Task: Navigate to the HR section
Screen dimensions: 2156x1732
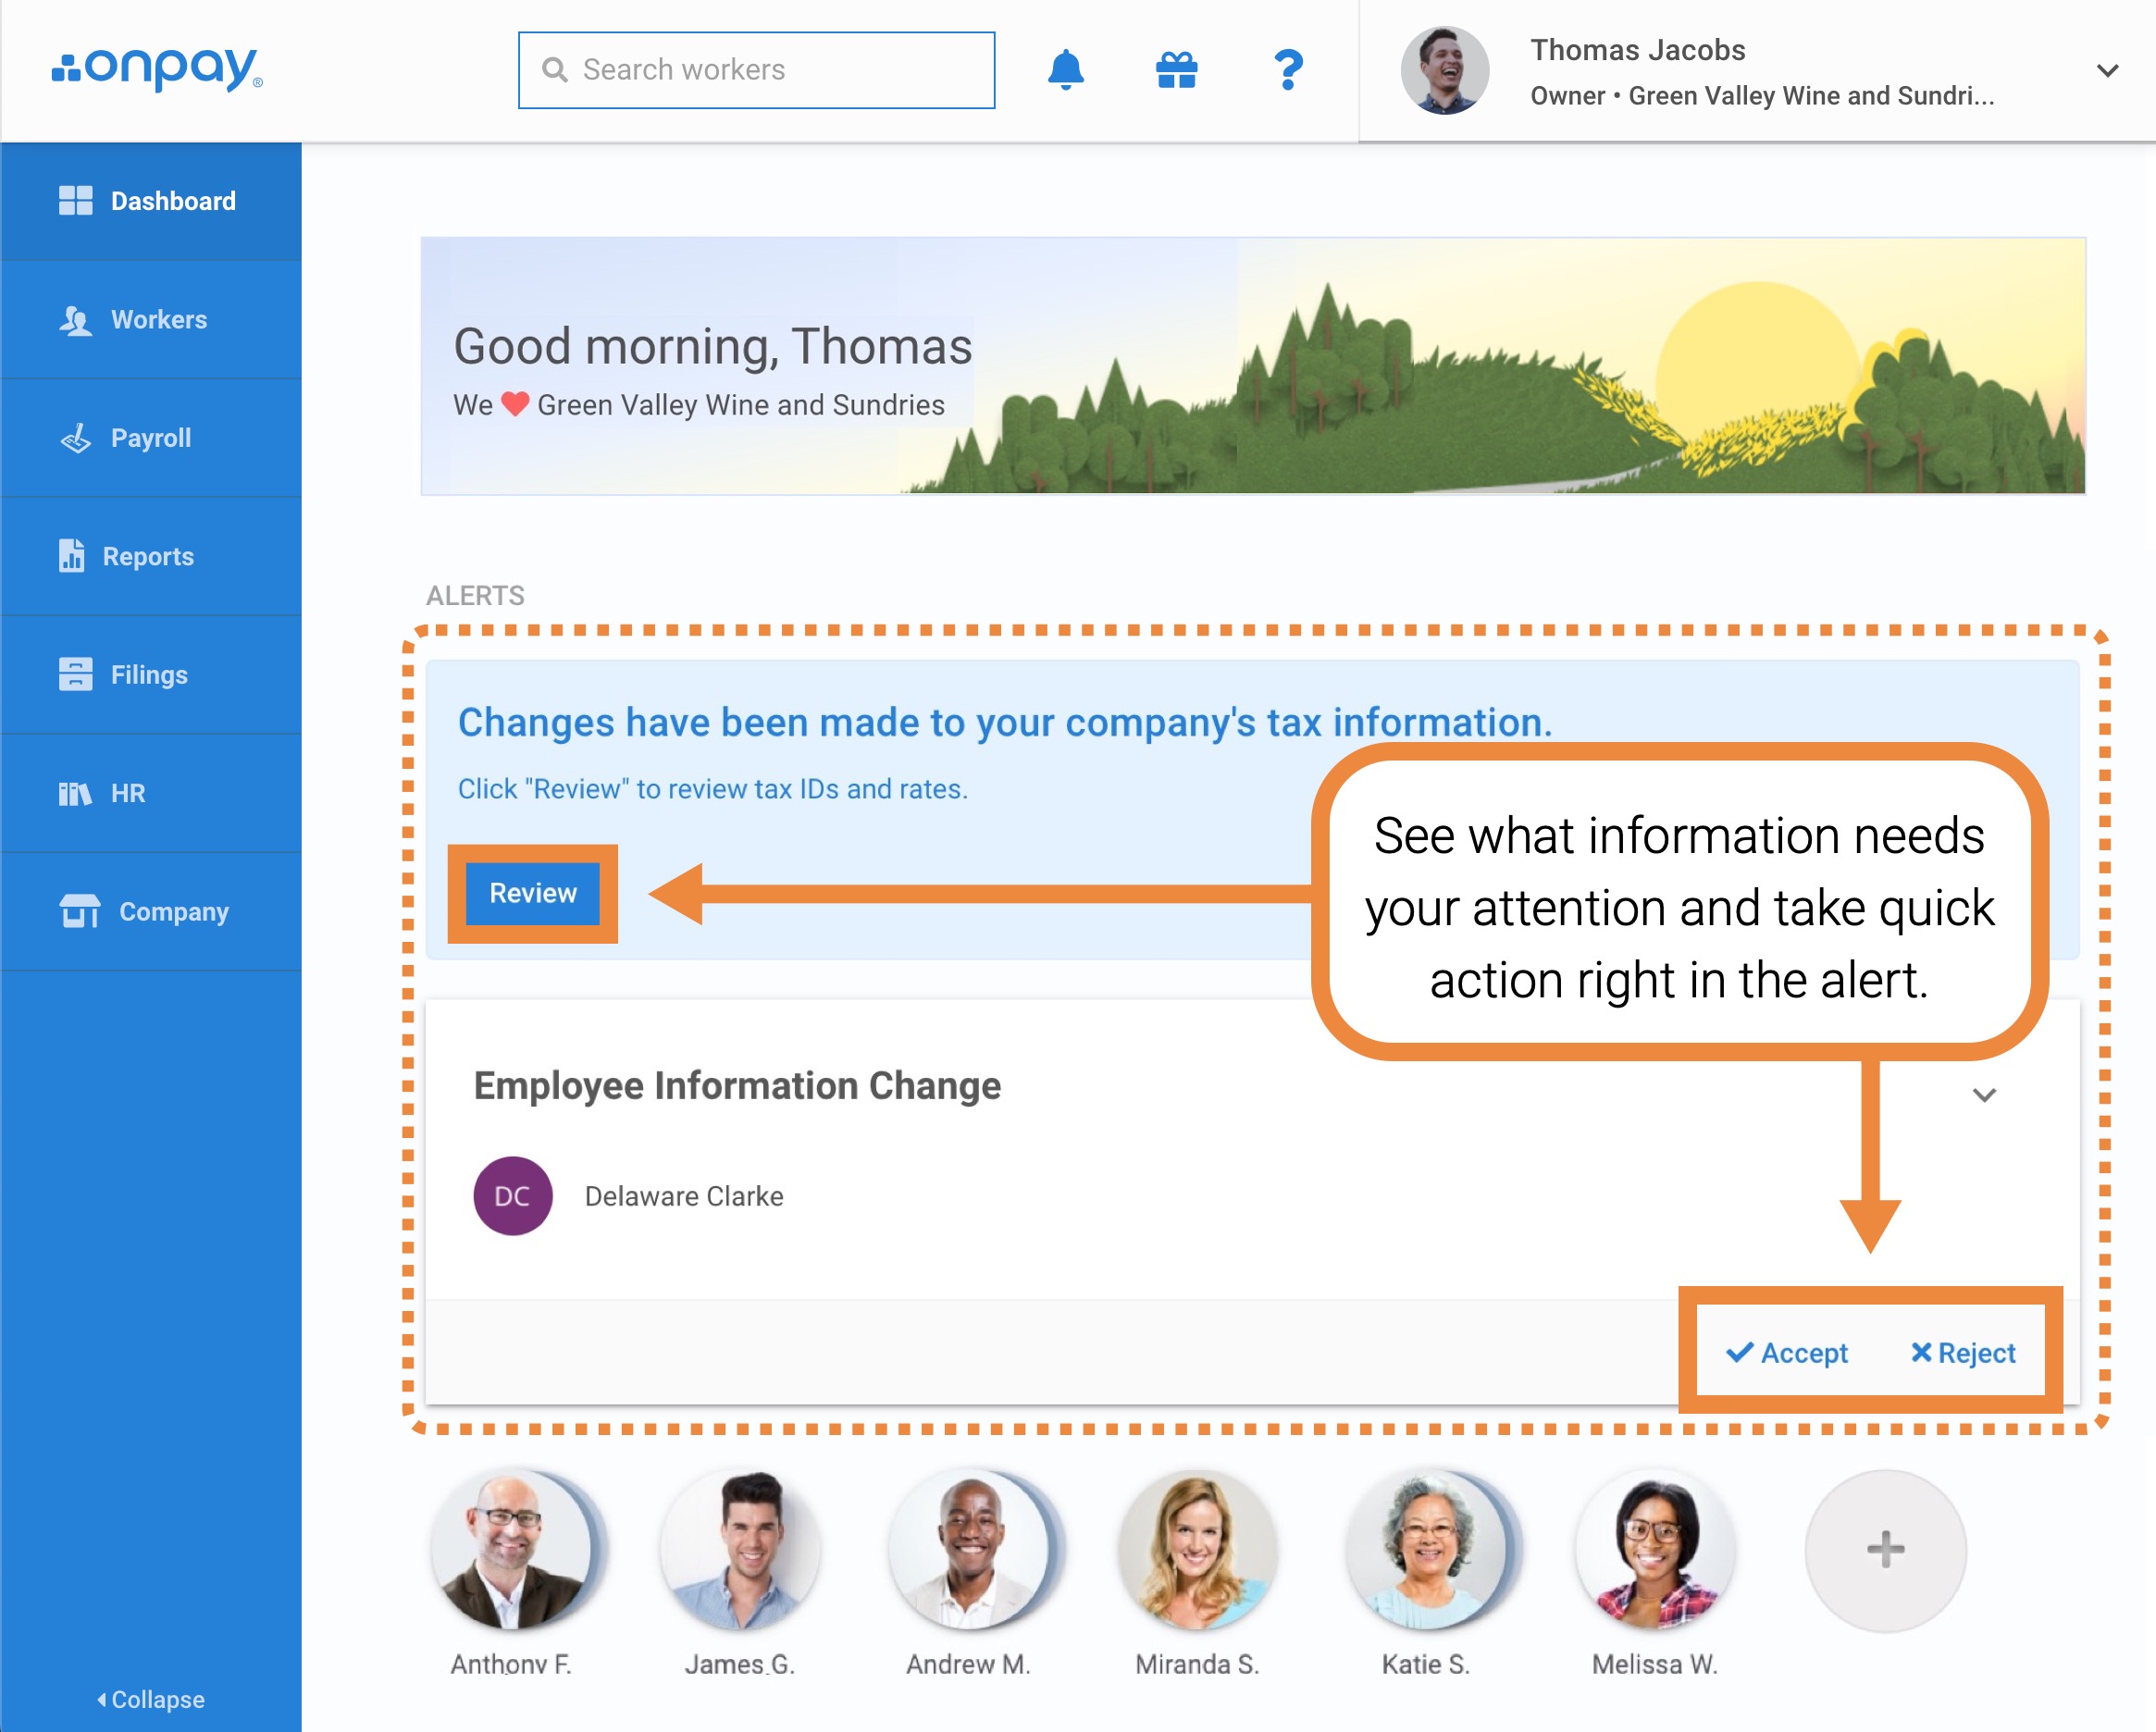Action: tap(127, 793)
